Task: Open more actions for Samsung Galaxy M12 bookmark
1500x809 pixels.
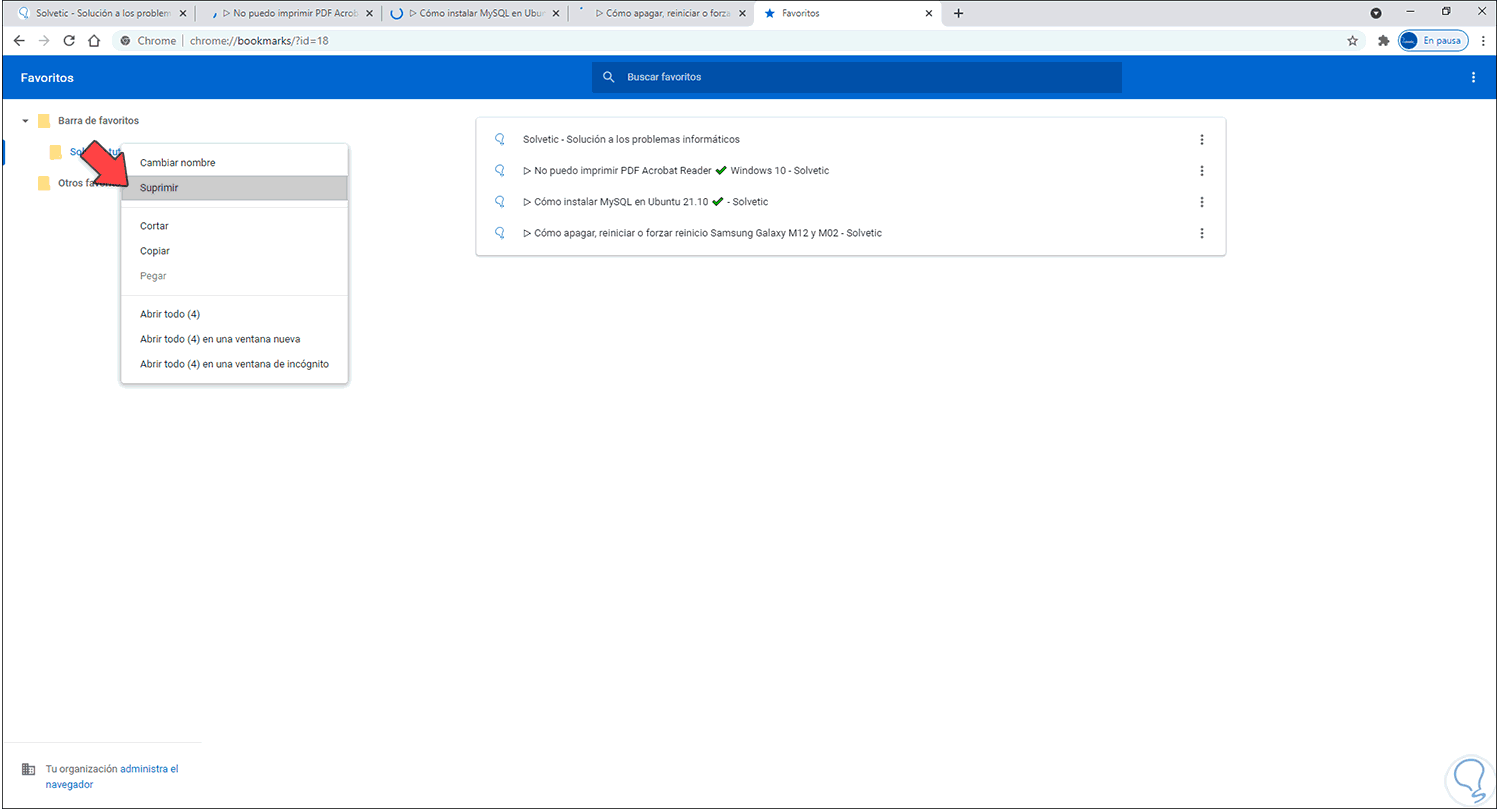Action: point(1202,233)
